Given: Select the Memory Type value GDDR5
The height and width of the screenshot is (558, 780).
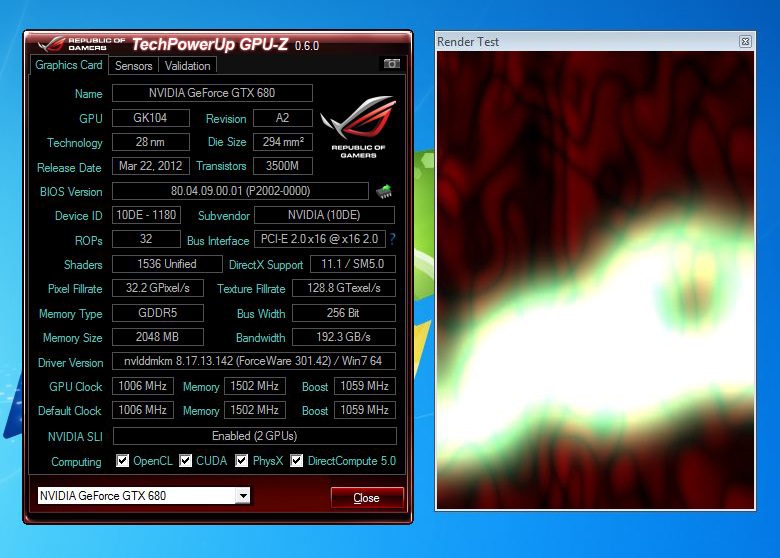Looking at the screenshot, I should click(158, 313).
